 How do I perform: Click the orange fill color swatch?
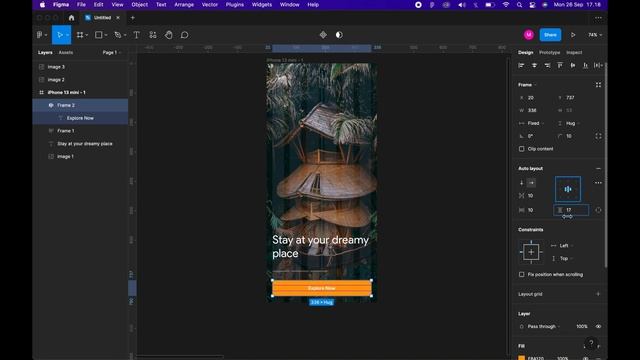point(521,358)
